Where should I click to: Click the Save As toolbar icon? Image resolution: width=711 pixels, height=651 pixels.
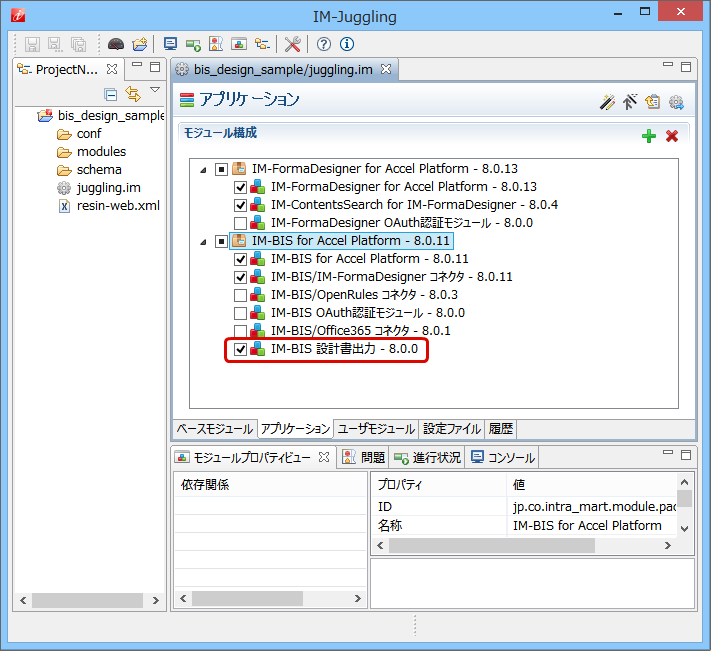[x=55, y=44]
